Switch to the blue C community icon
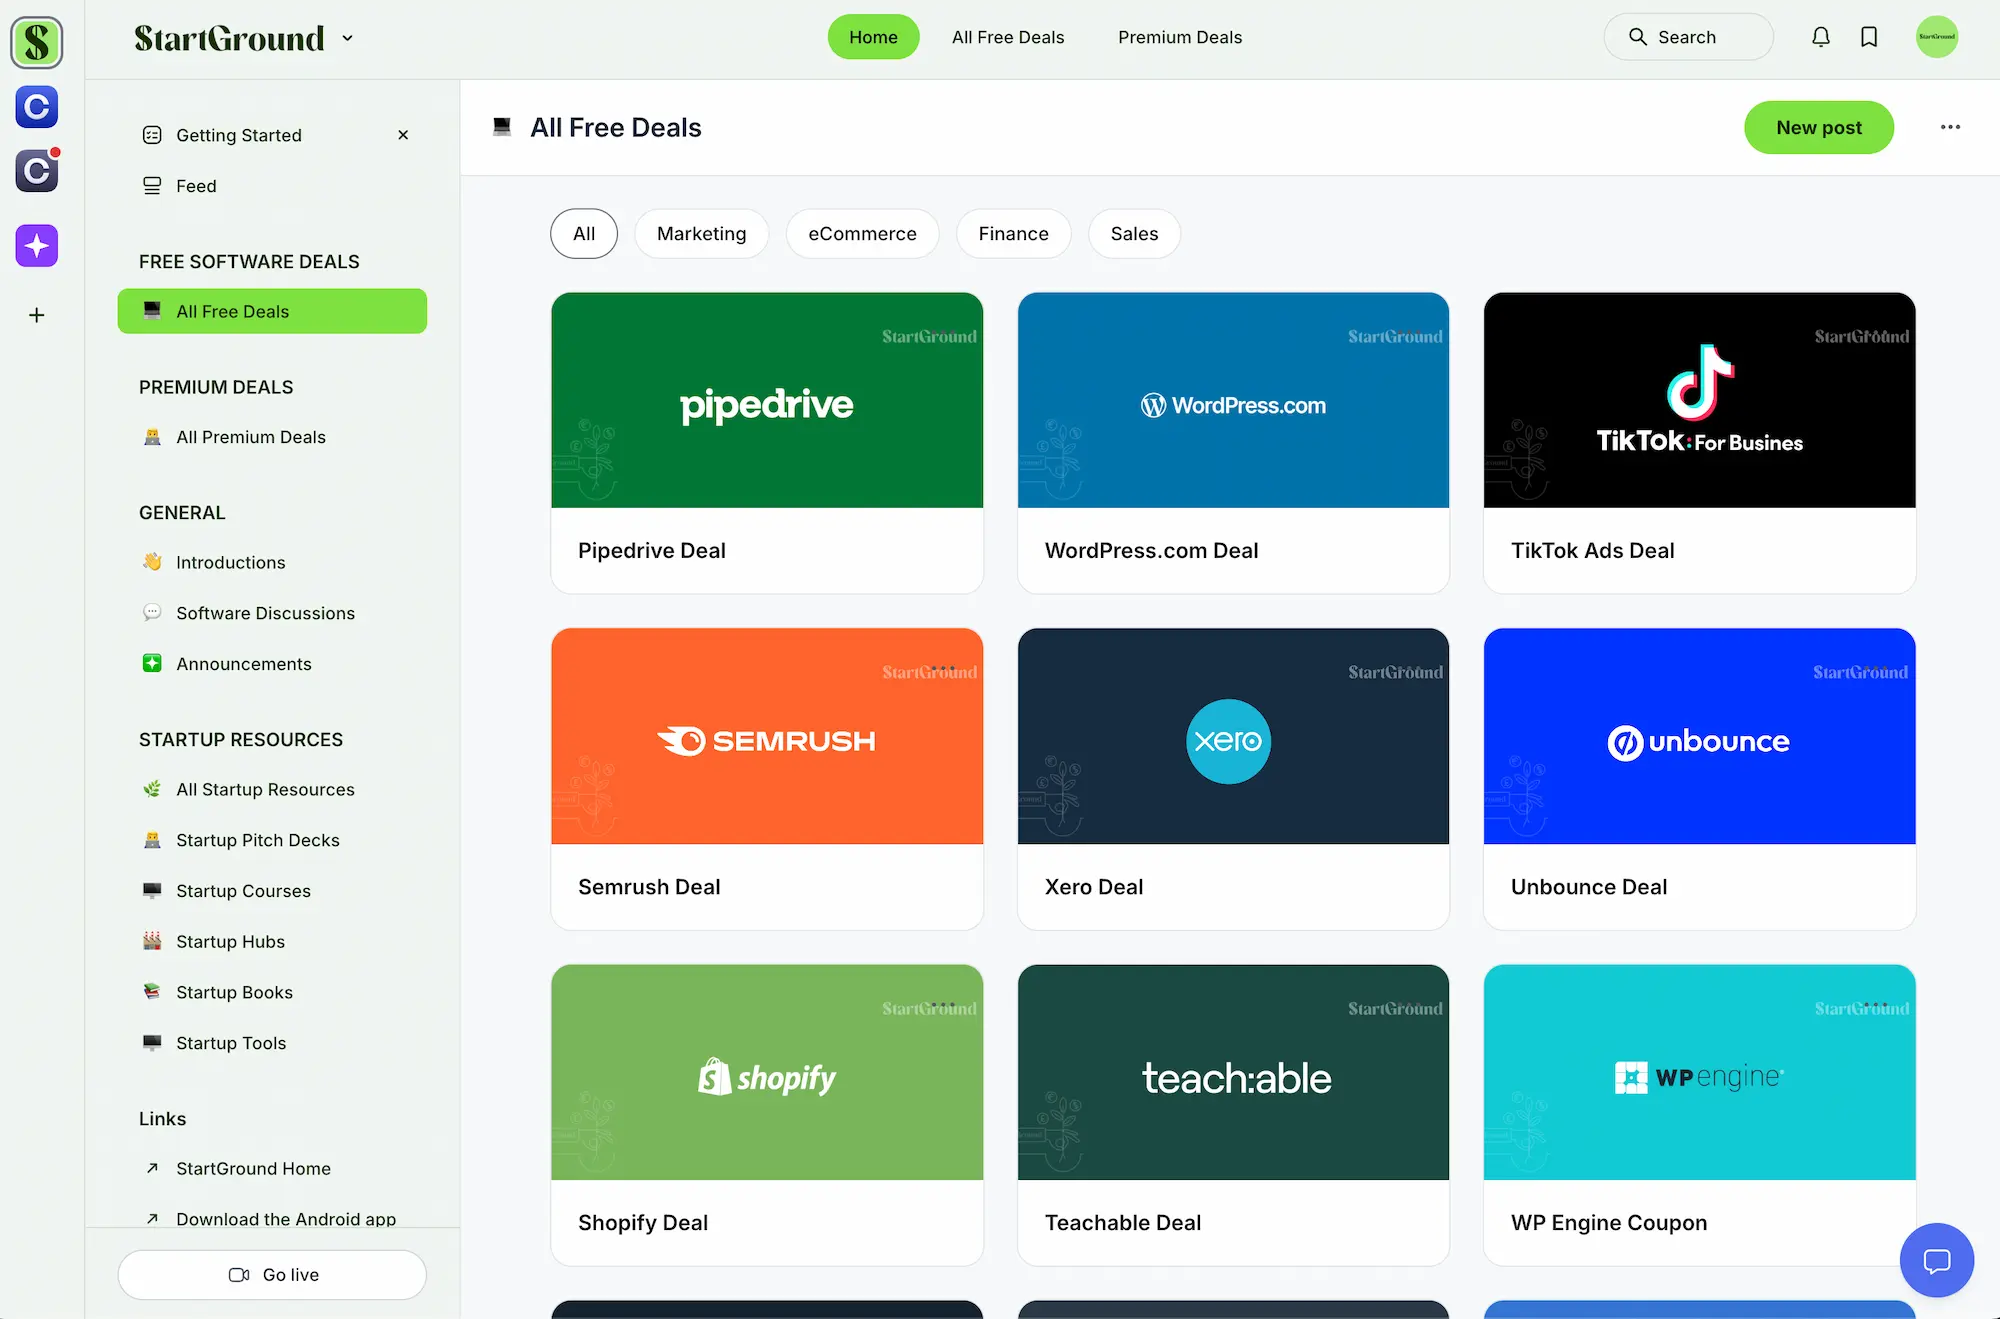This screenshot has height=1319, width=2000. coord(37,107)
